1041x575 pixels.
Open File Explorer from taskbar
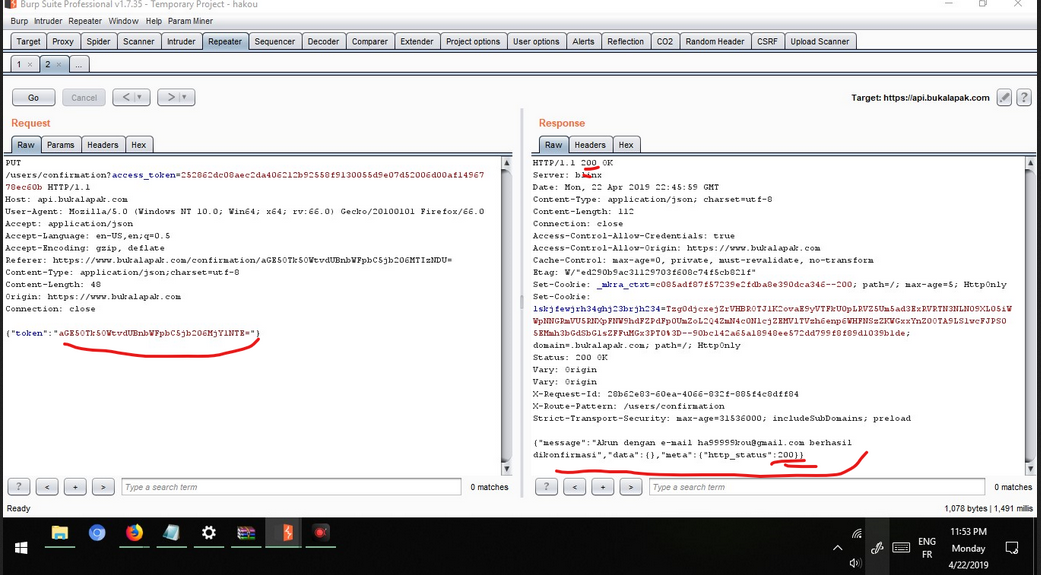click(60, 533)
